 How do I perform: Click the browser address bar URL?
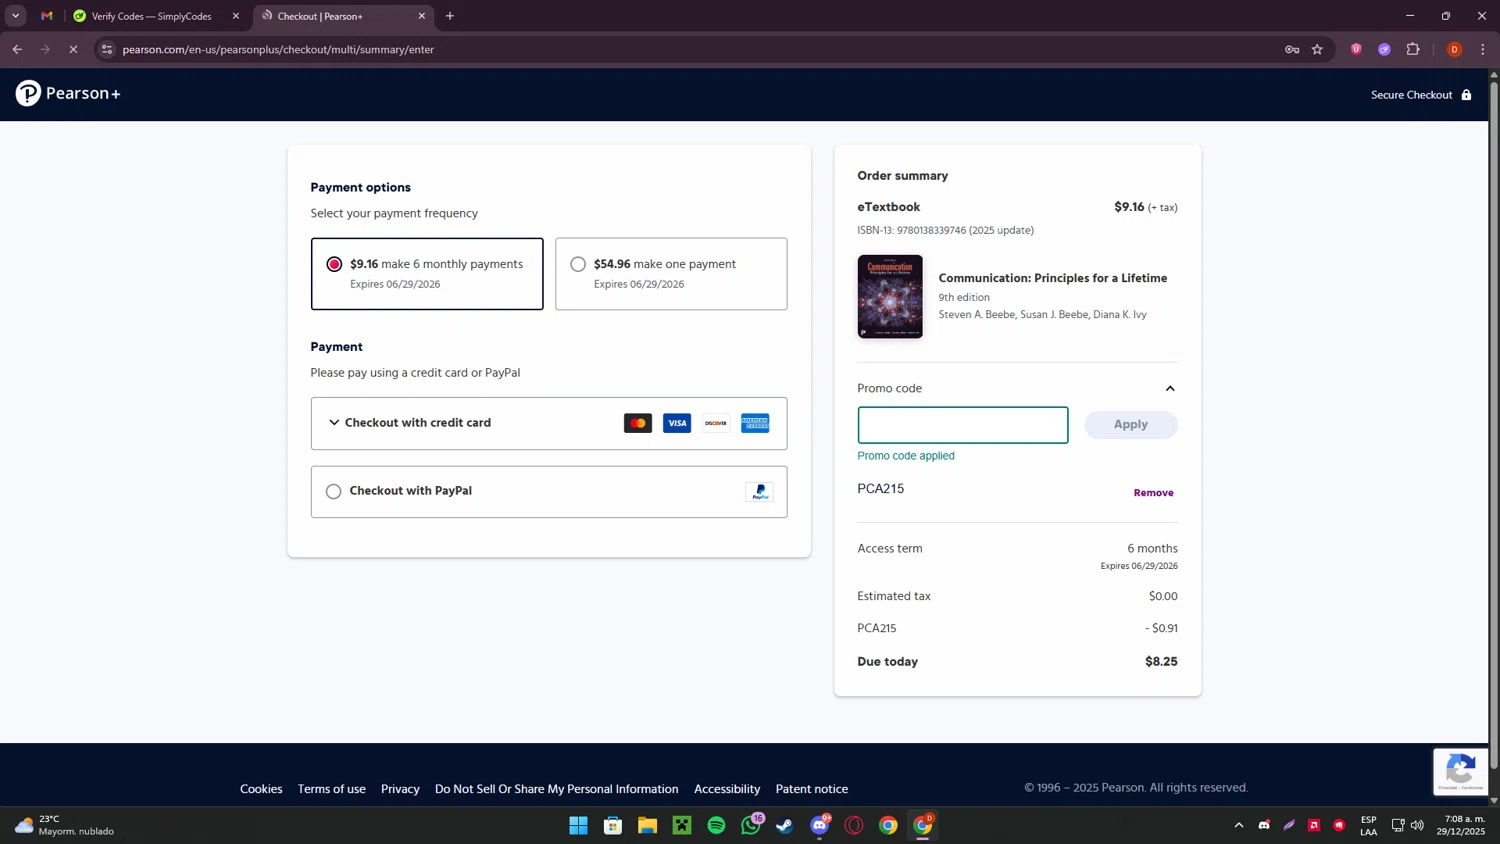tap(278, 49)
